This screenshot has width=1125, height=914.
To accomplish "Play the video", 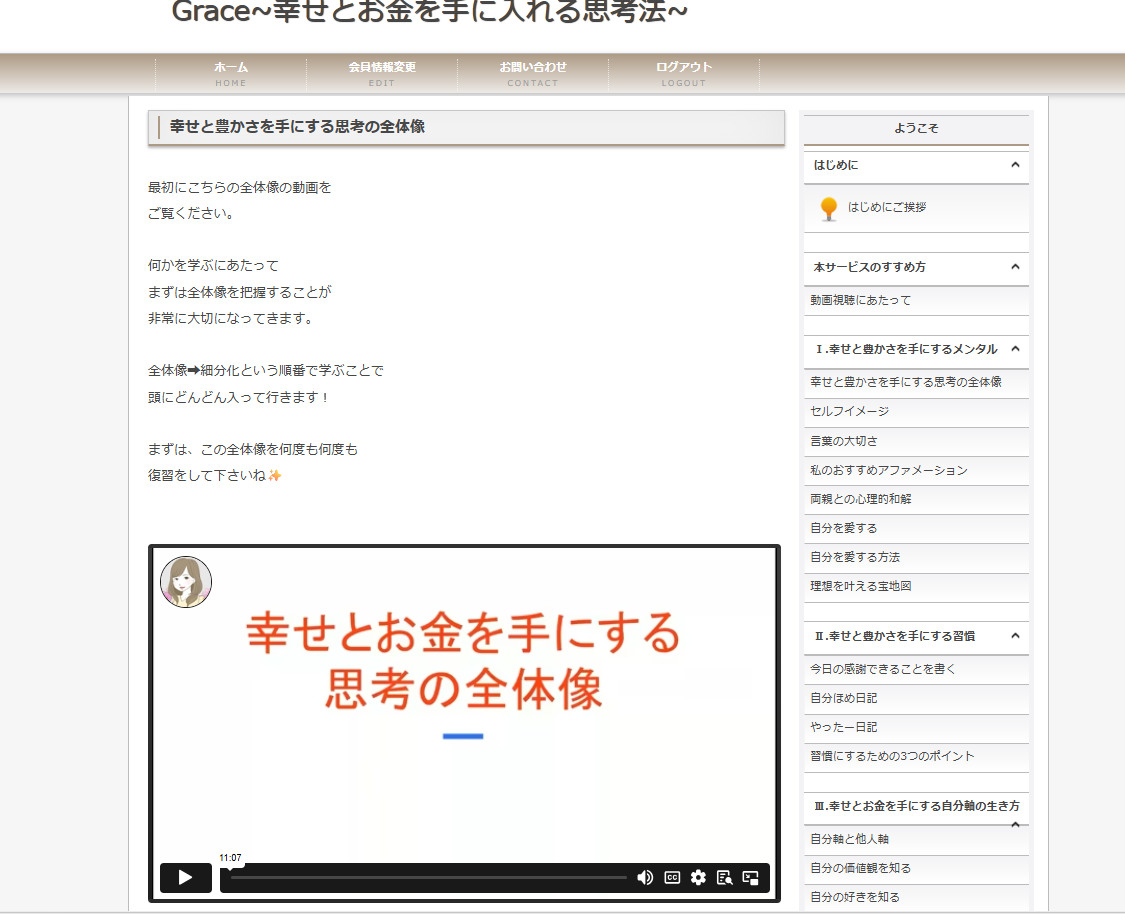I will tap(185, 877).
